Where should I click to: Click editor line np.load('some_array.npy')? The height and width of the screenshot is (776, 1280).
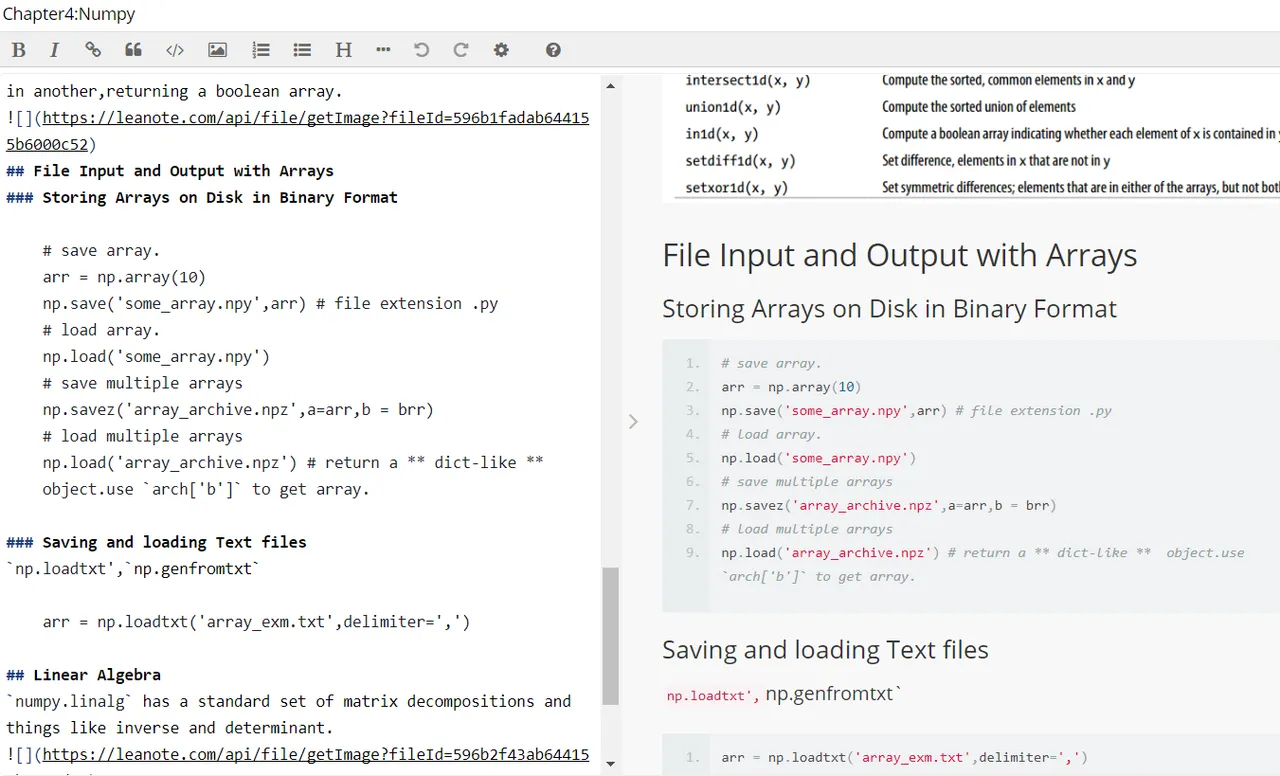pyautogui.click(x=156, y=356)
